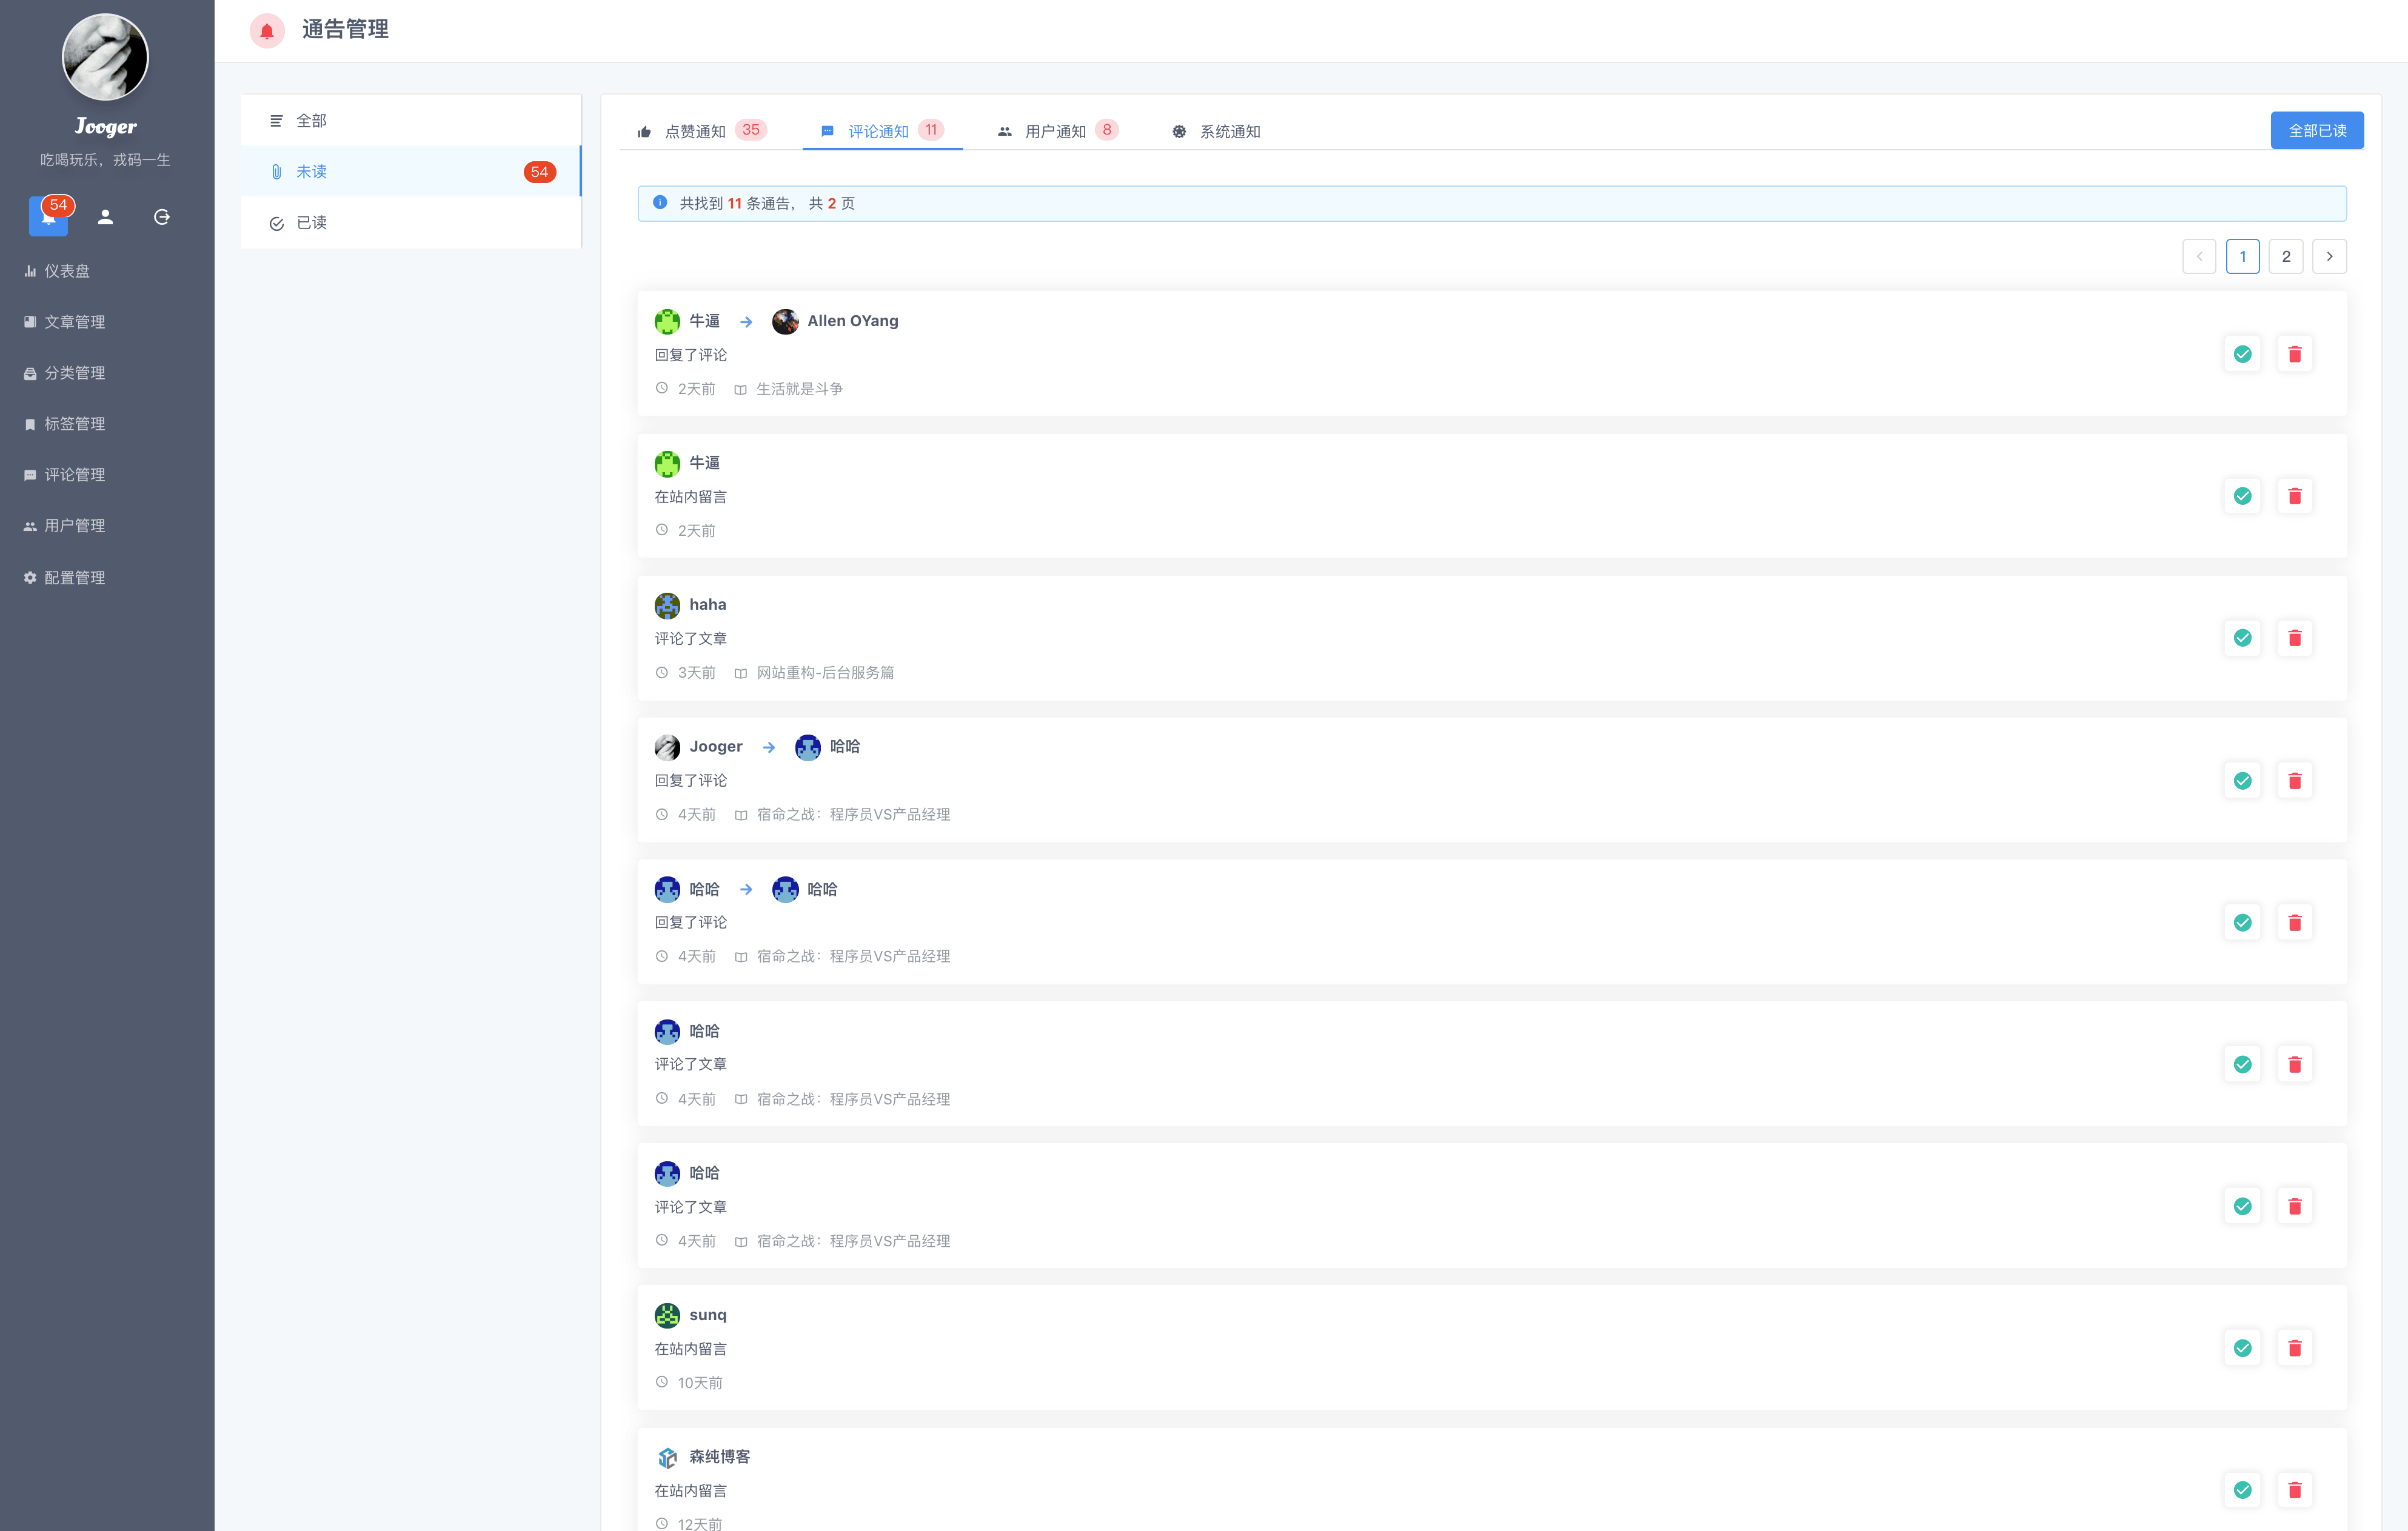
Task: Go to next page with right chevron
Action: click(2329, 256)
